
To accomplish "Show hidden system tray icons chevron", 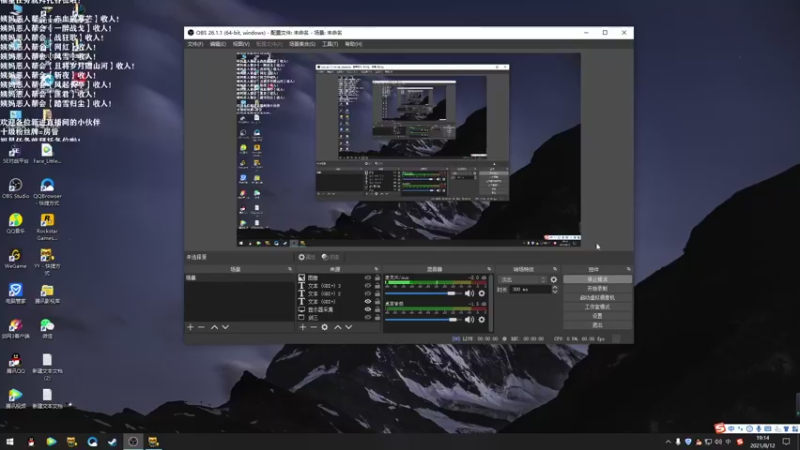I will coord(668,442).
